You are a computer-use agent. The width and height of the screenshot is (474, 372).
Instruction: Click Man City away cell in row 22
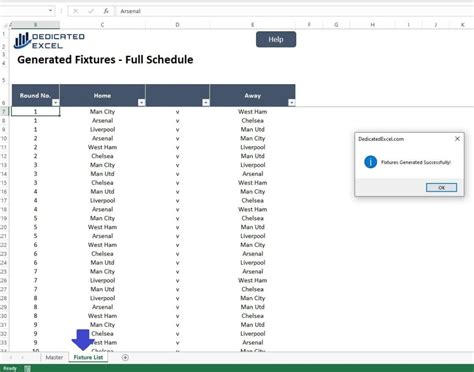(252, 245)
